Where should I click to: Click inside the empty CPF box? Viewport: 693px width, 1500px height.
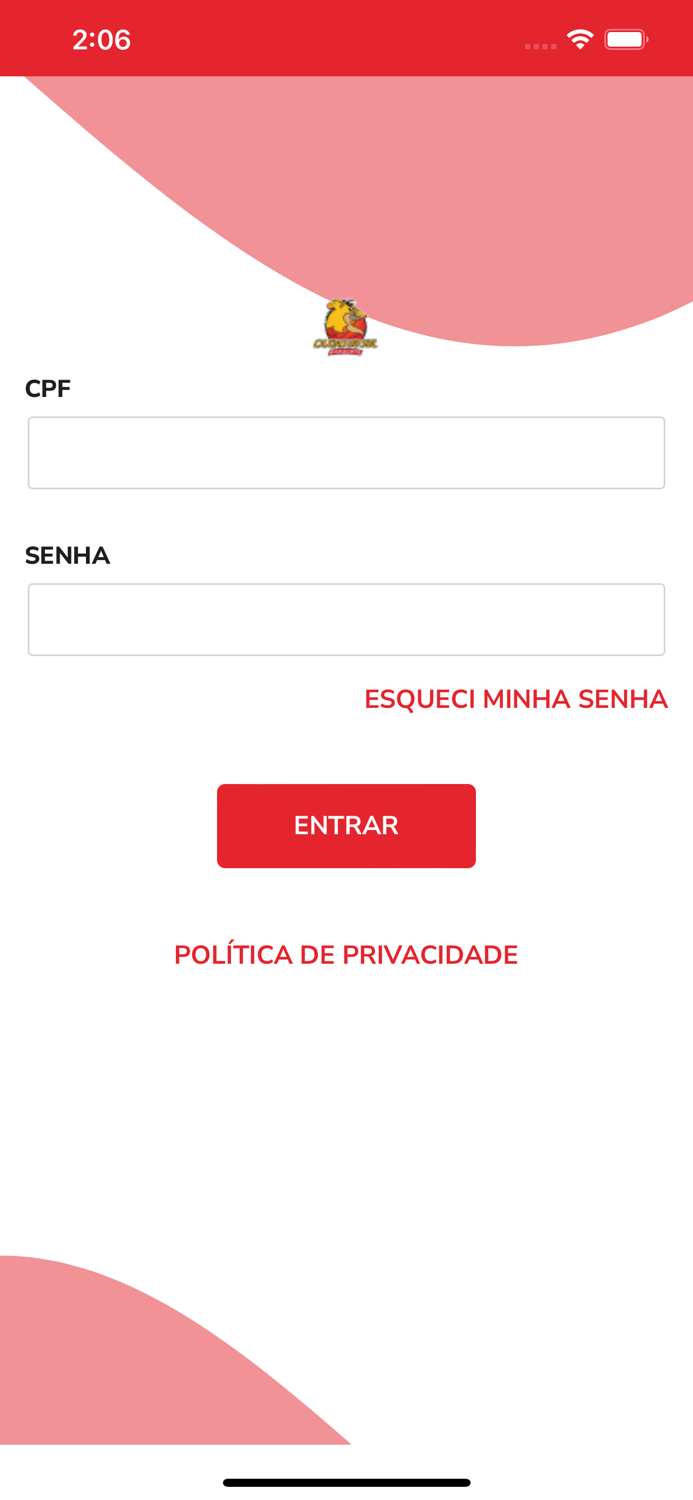pyautogui.click(x=346, y=452)
